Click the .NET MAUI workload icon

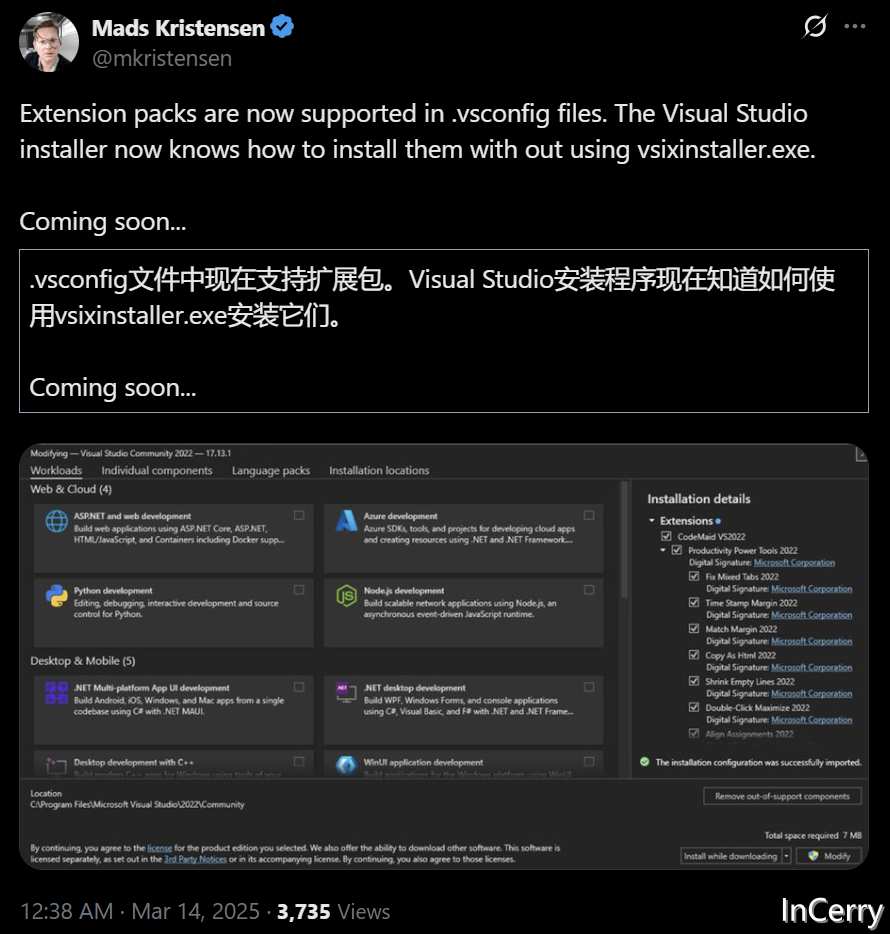tap(56, 693)
